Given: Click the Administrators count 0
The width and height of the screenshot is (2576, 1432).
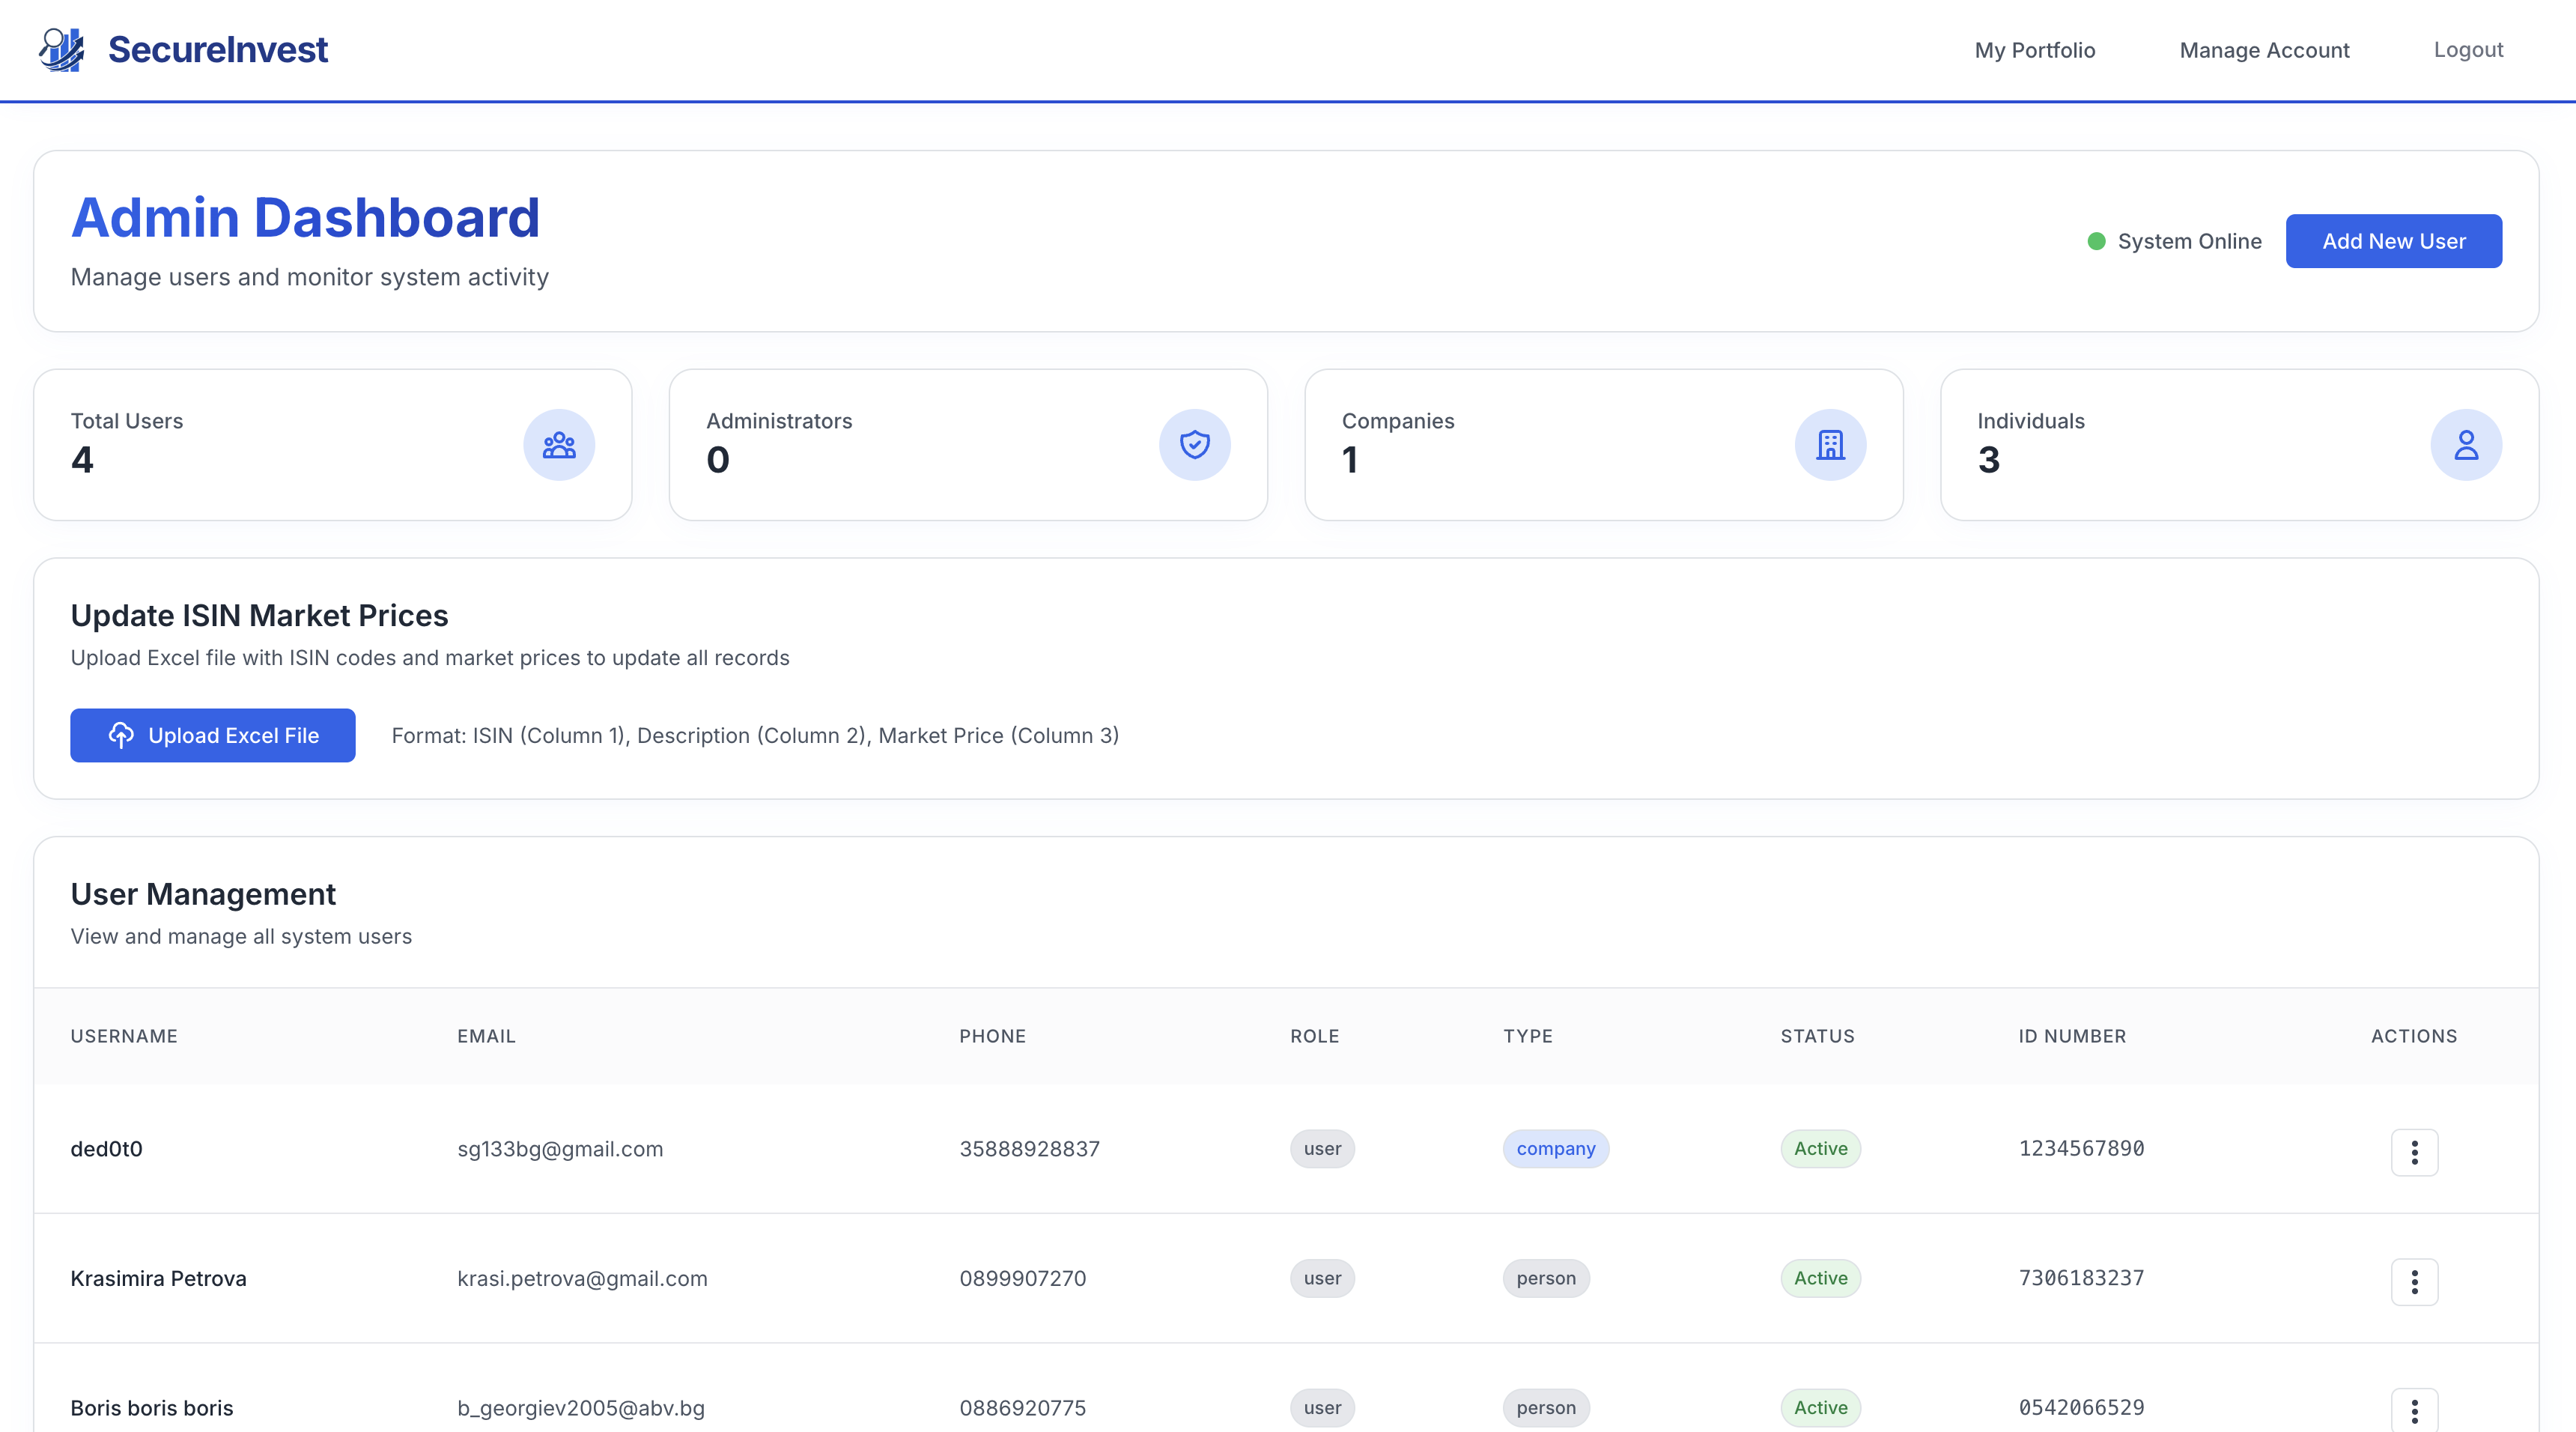Looking at the screenshot, I should (x=718, y=460).
